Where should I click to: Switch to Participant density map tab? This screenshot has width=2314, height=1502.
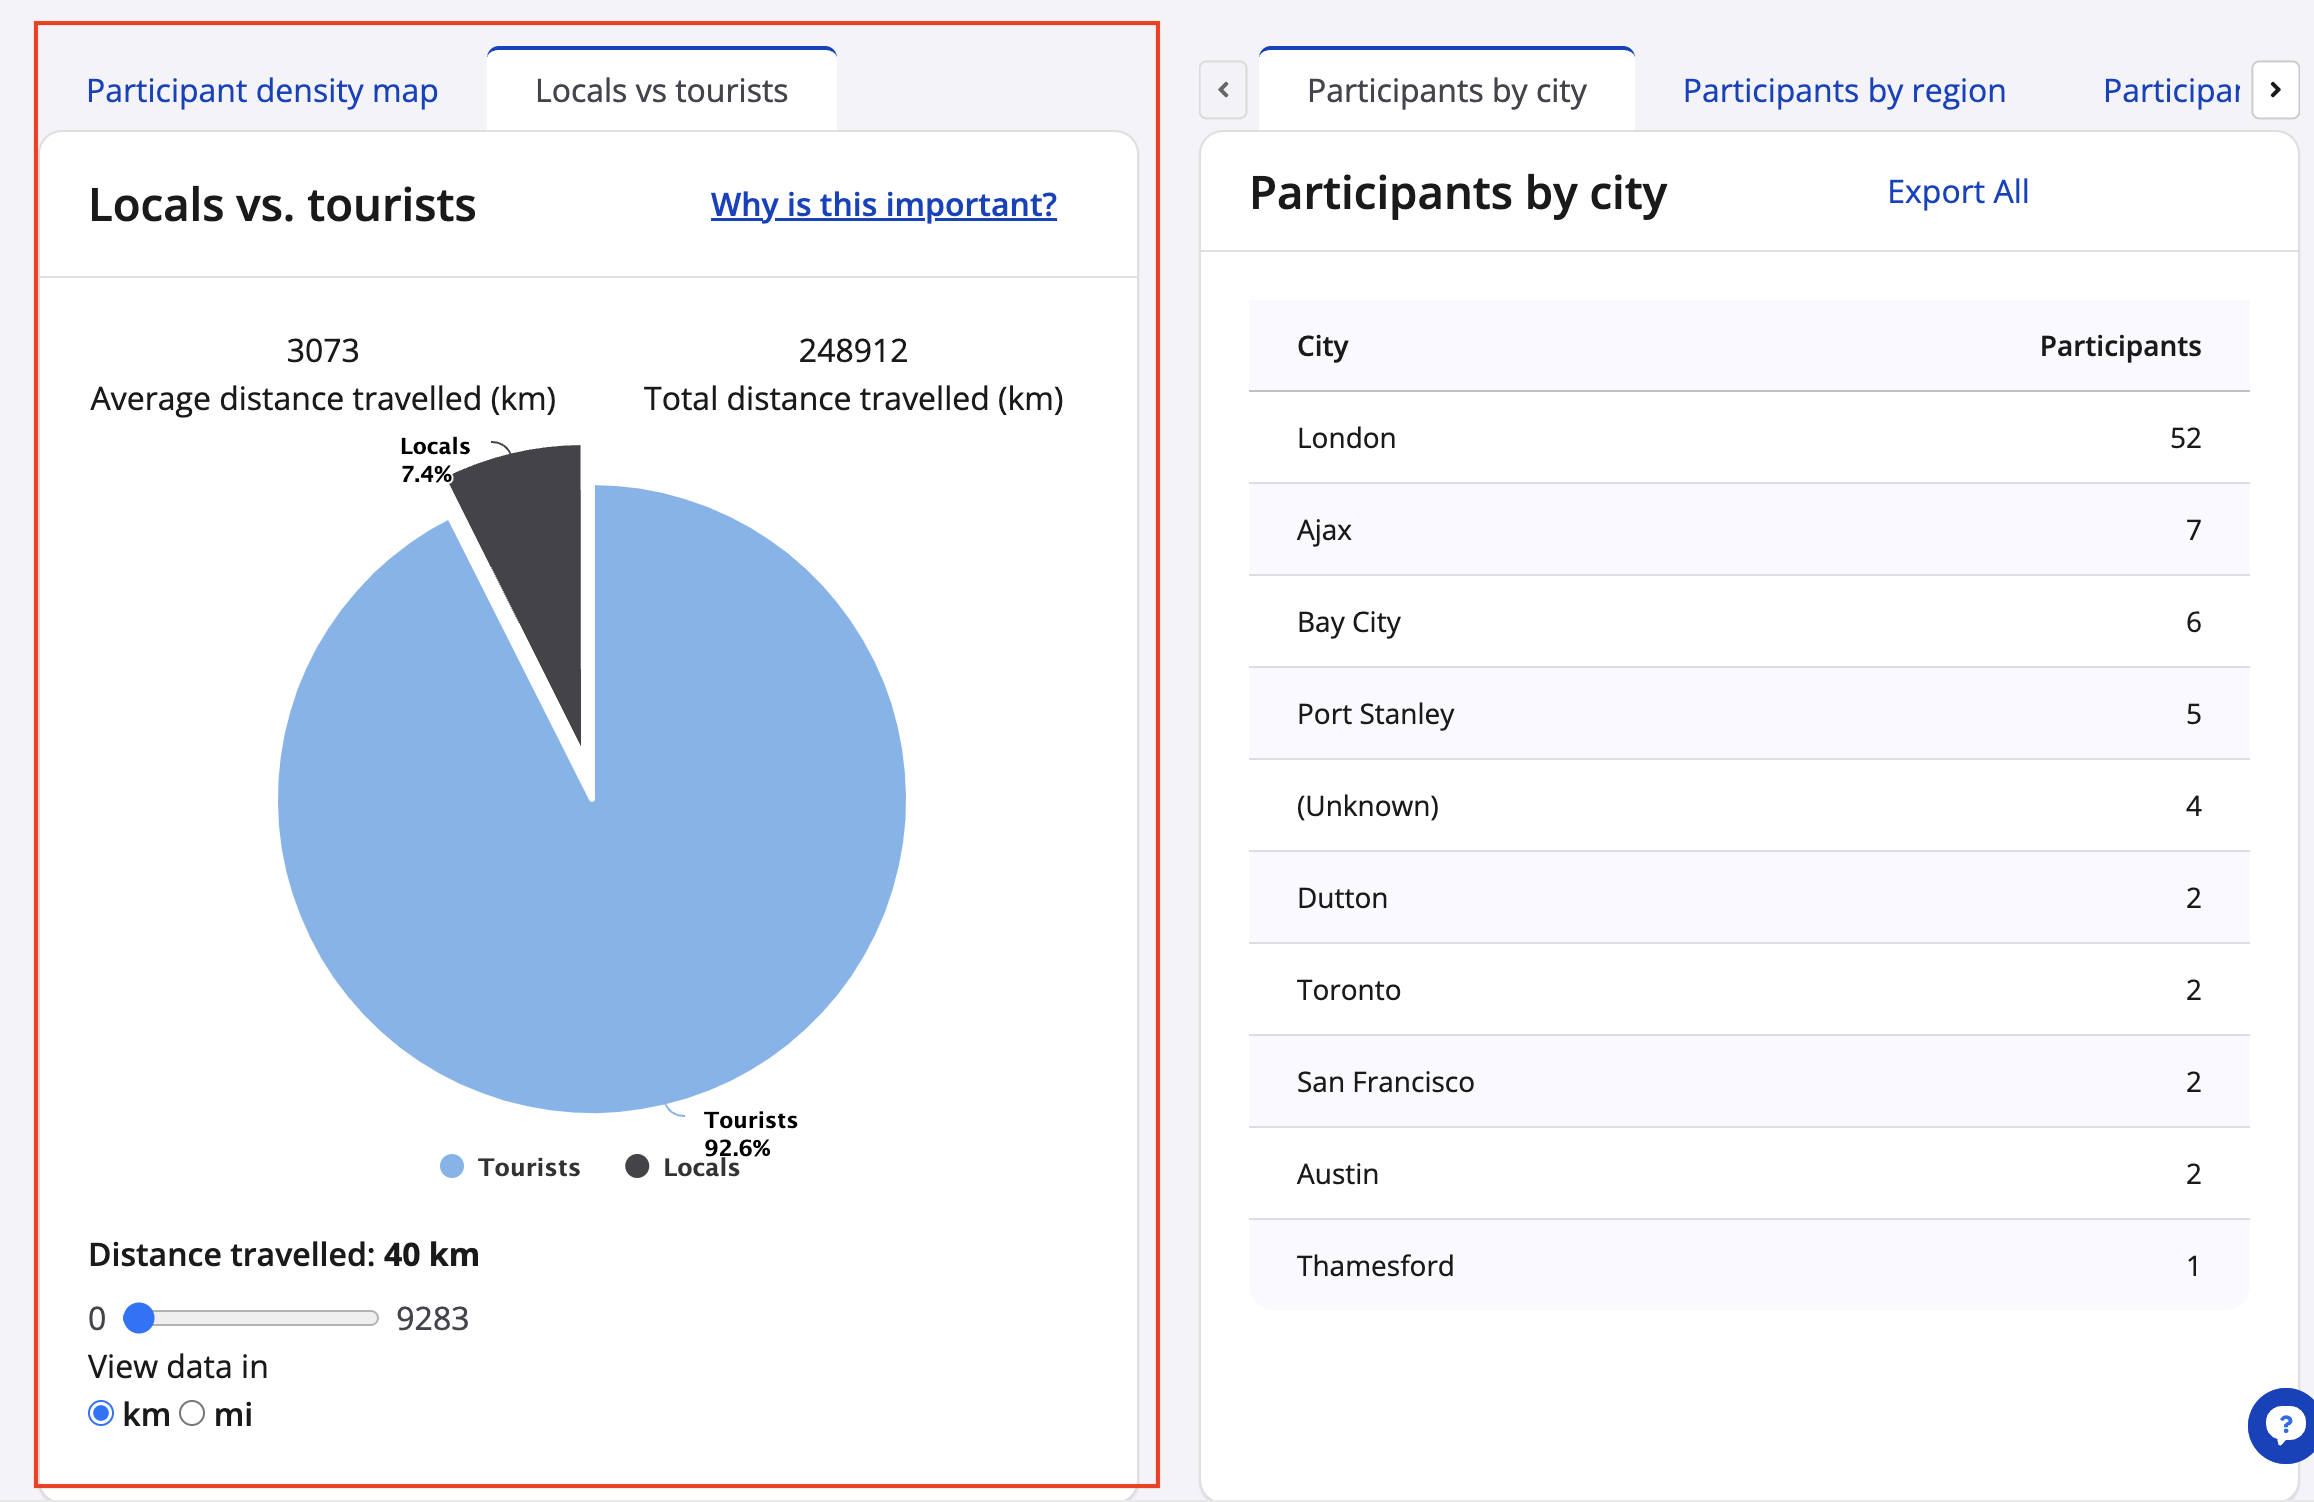click(x=262, y=91)
